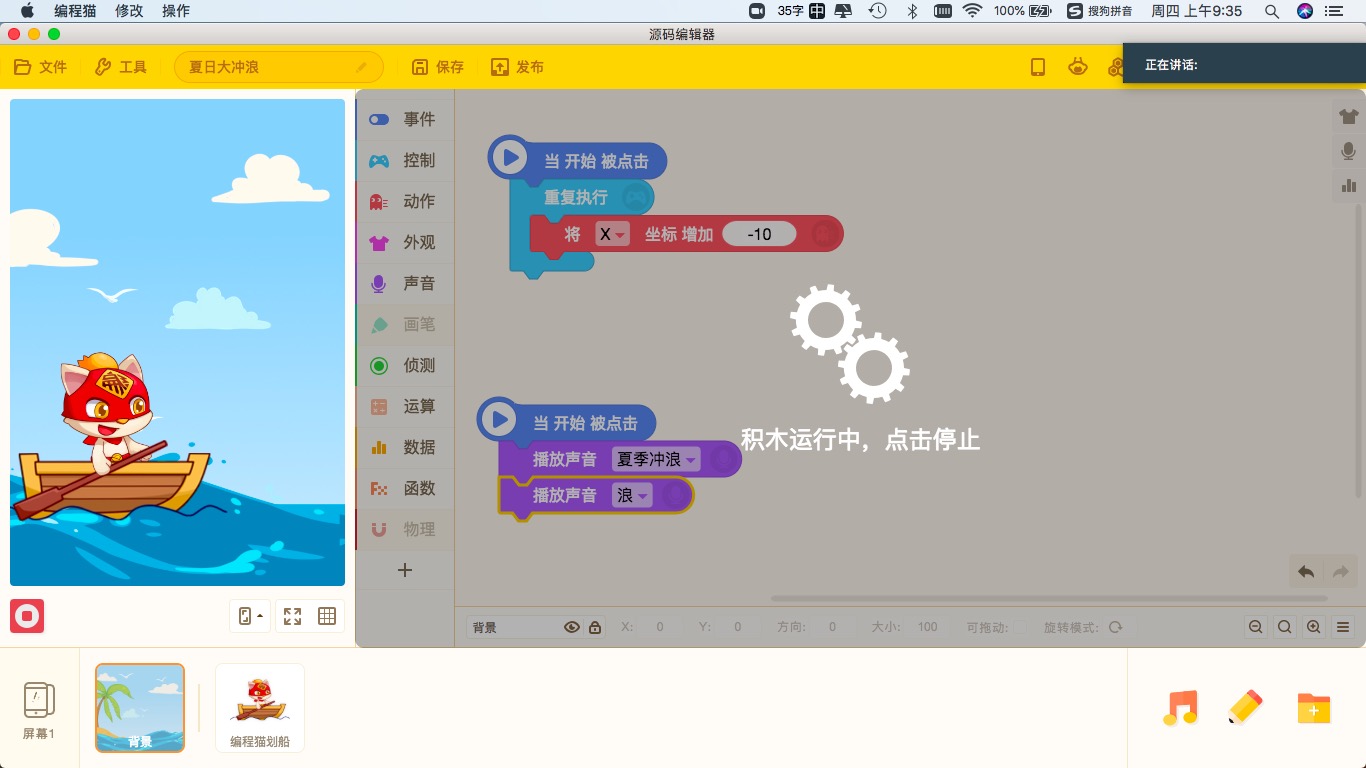The width and height of the screenshot is (1366, 768).
Task: Open the 浪 sound dropdown
Action: [x=632, y=495]
